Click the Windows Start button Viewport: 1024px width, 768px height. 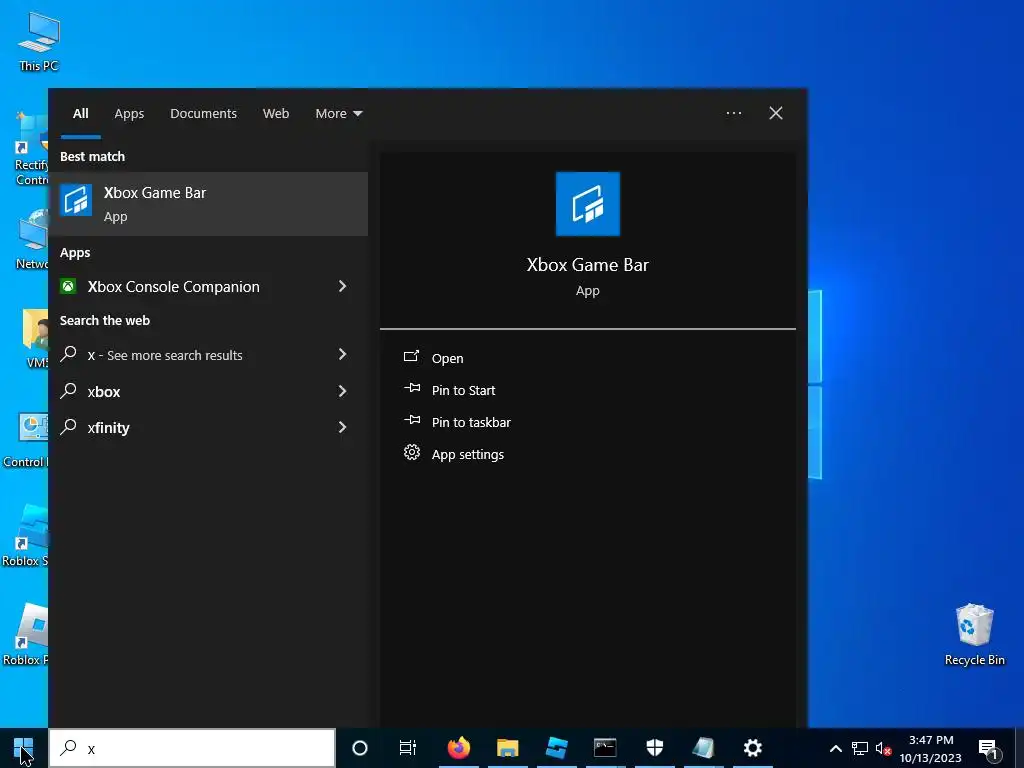coord(24,748)
